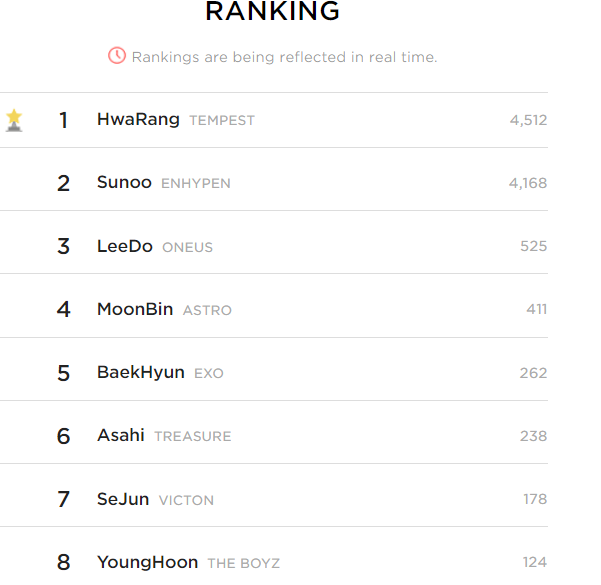Select the ONEUS group label
The width and height of the screenshot is (601, 585).
click(187, 247)
